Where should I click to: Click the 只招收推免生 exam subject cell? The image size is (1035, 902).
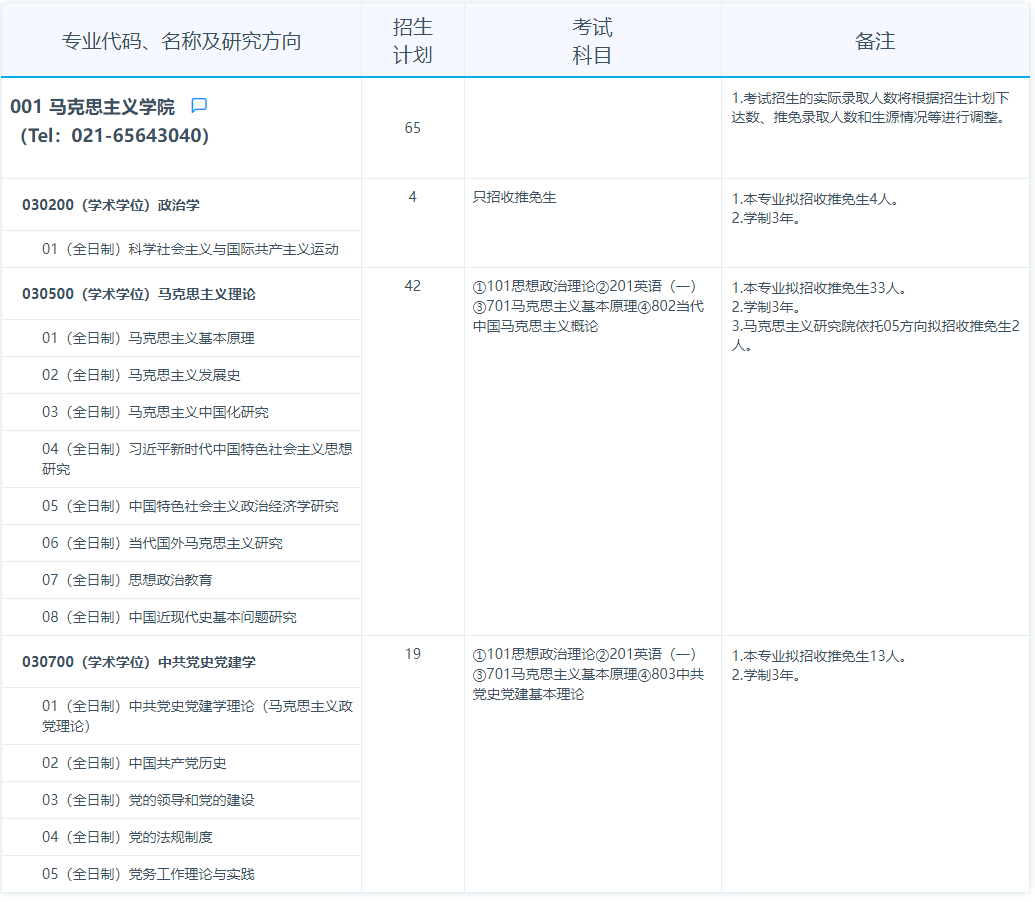click(515, 198)
